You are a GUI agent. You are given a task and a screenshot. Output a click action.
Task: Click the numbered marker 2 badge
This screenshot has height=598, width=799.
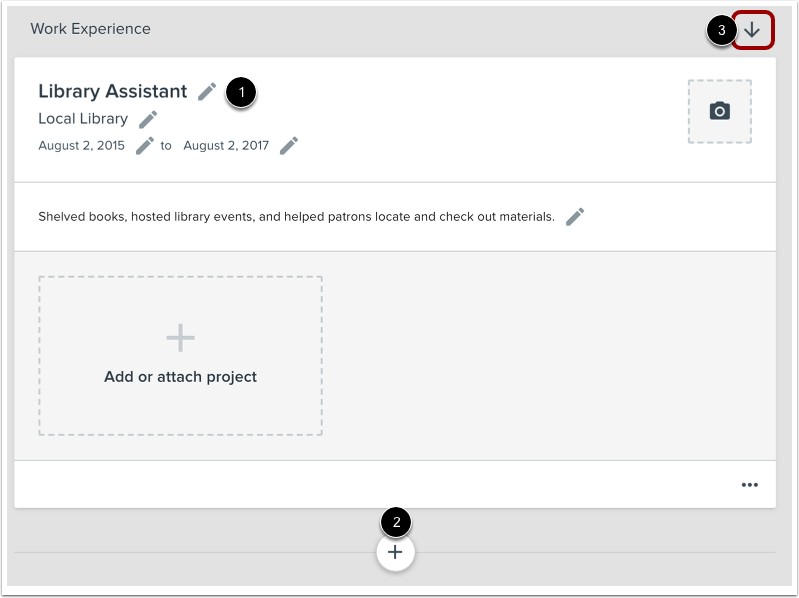tap(396, 521)
